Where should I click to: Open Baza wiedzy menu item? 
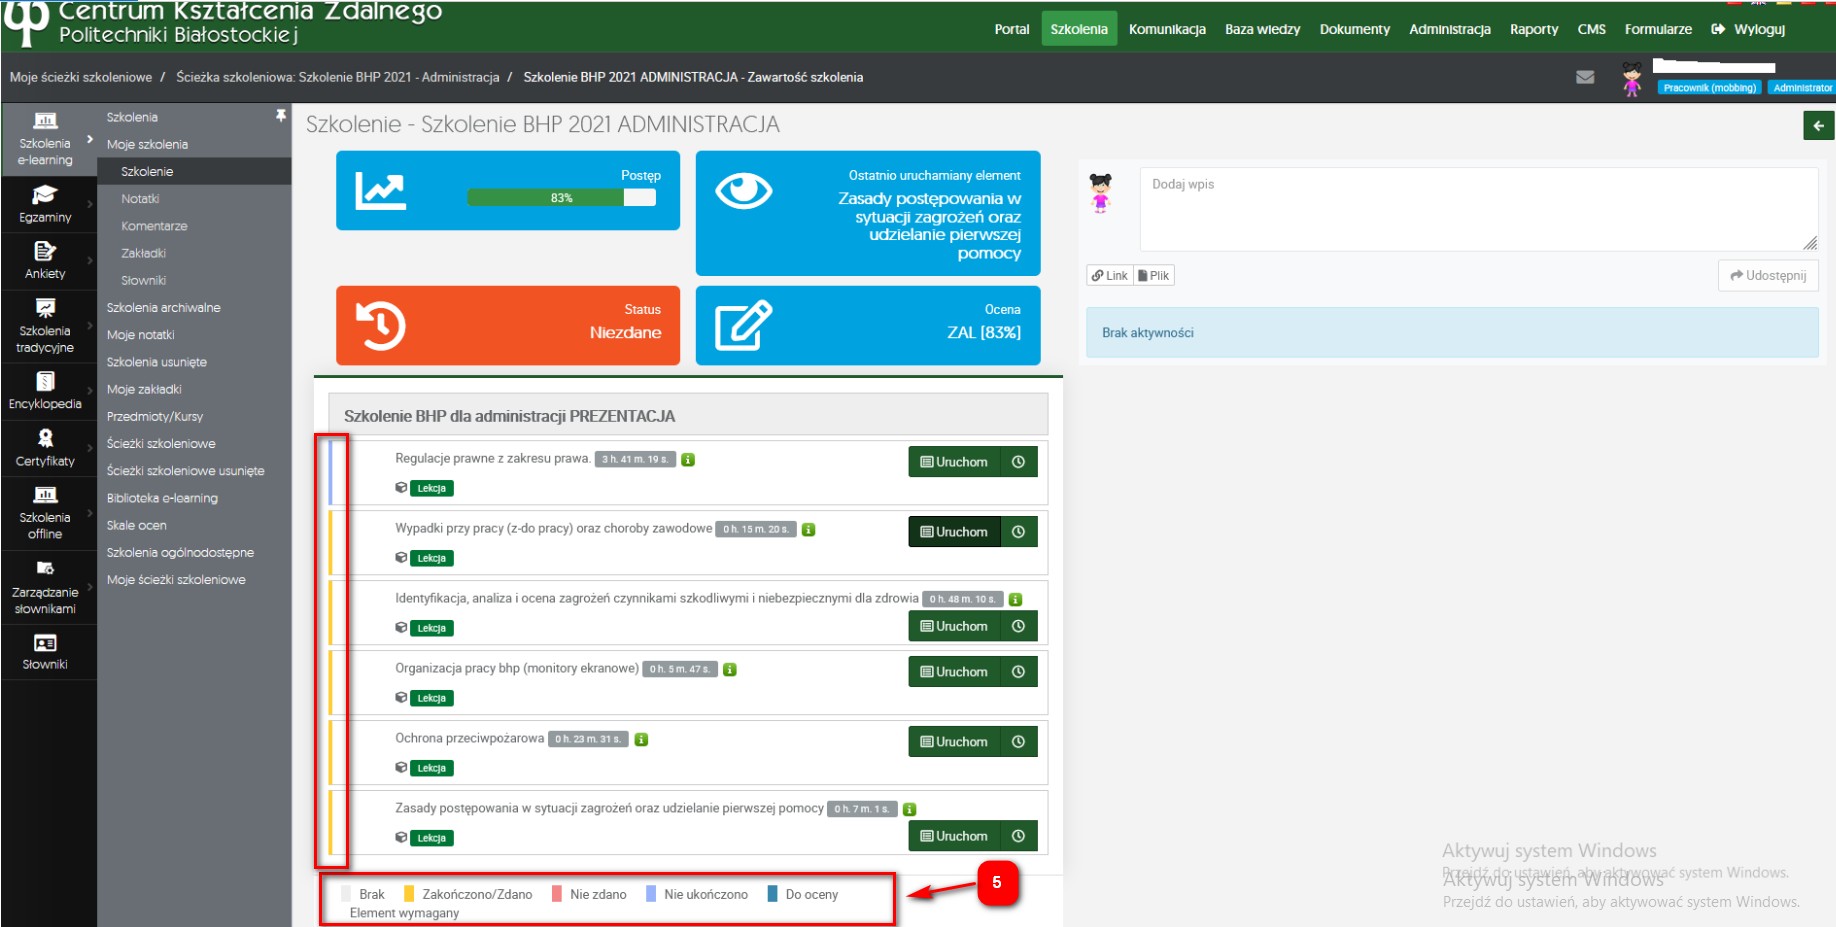point(1262,29)
